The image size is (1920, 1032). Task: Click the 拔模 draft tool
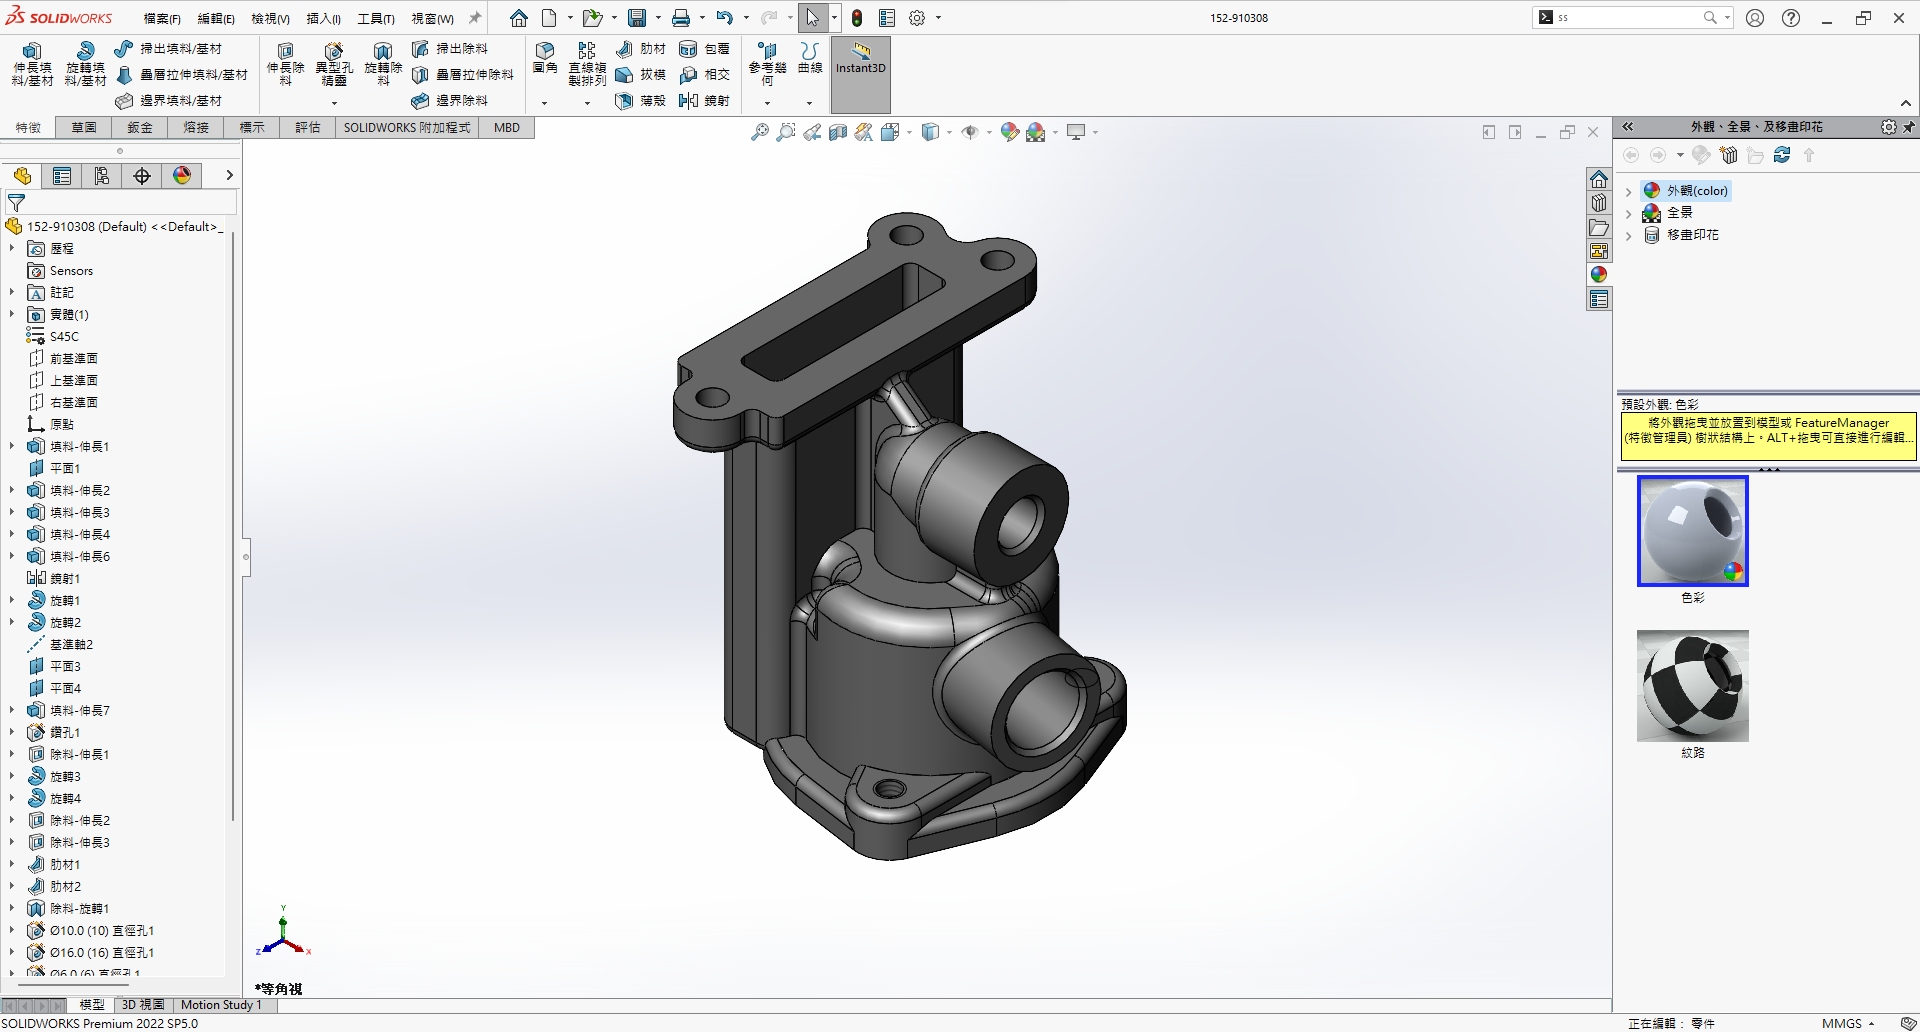(x=641, y=75)
